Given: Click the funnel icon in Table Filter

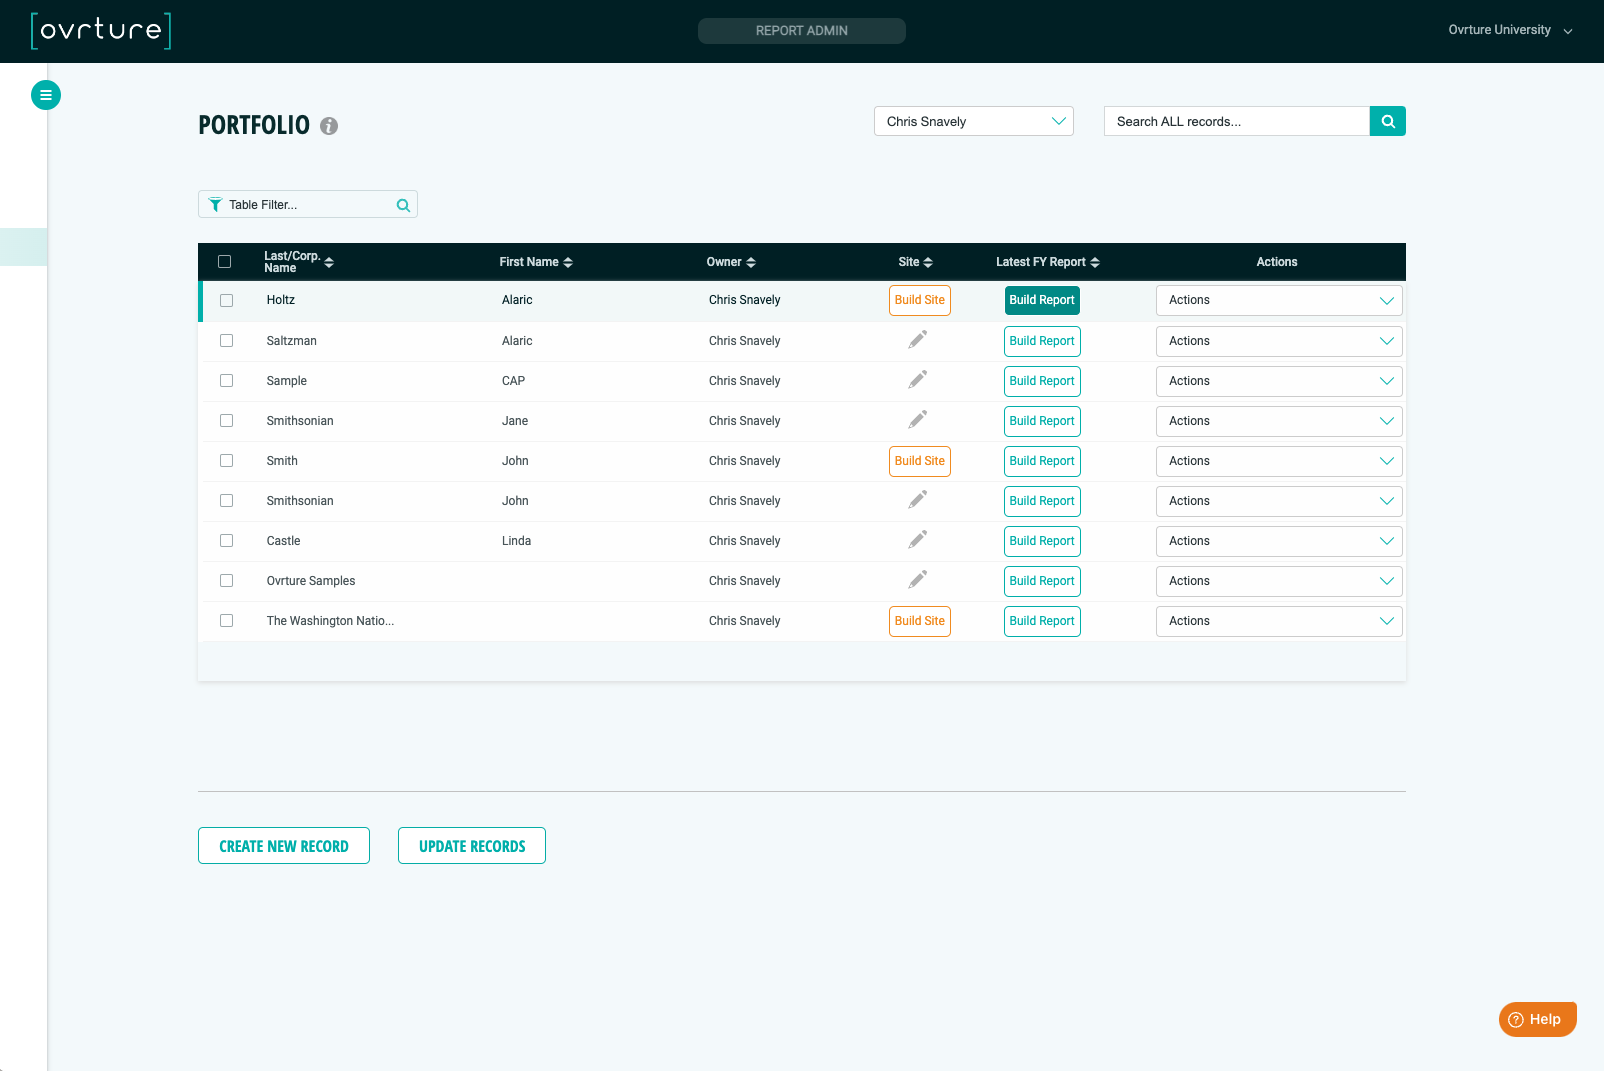Looking at the screenshot, I should tap(215, 204).
